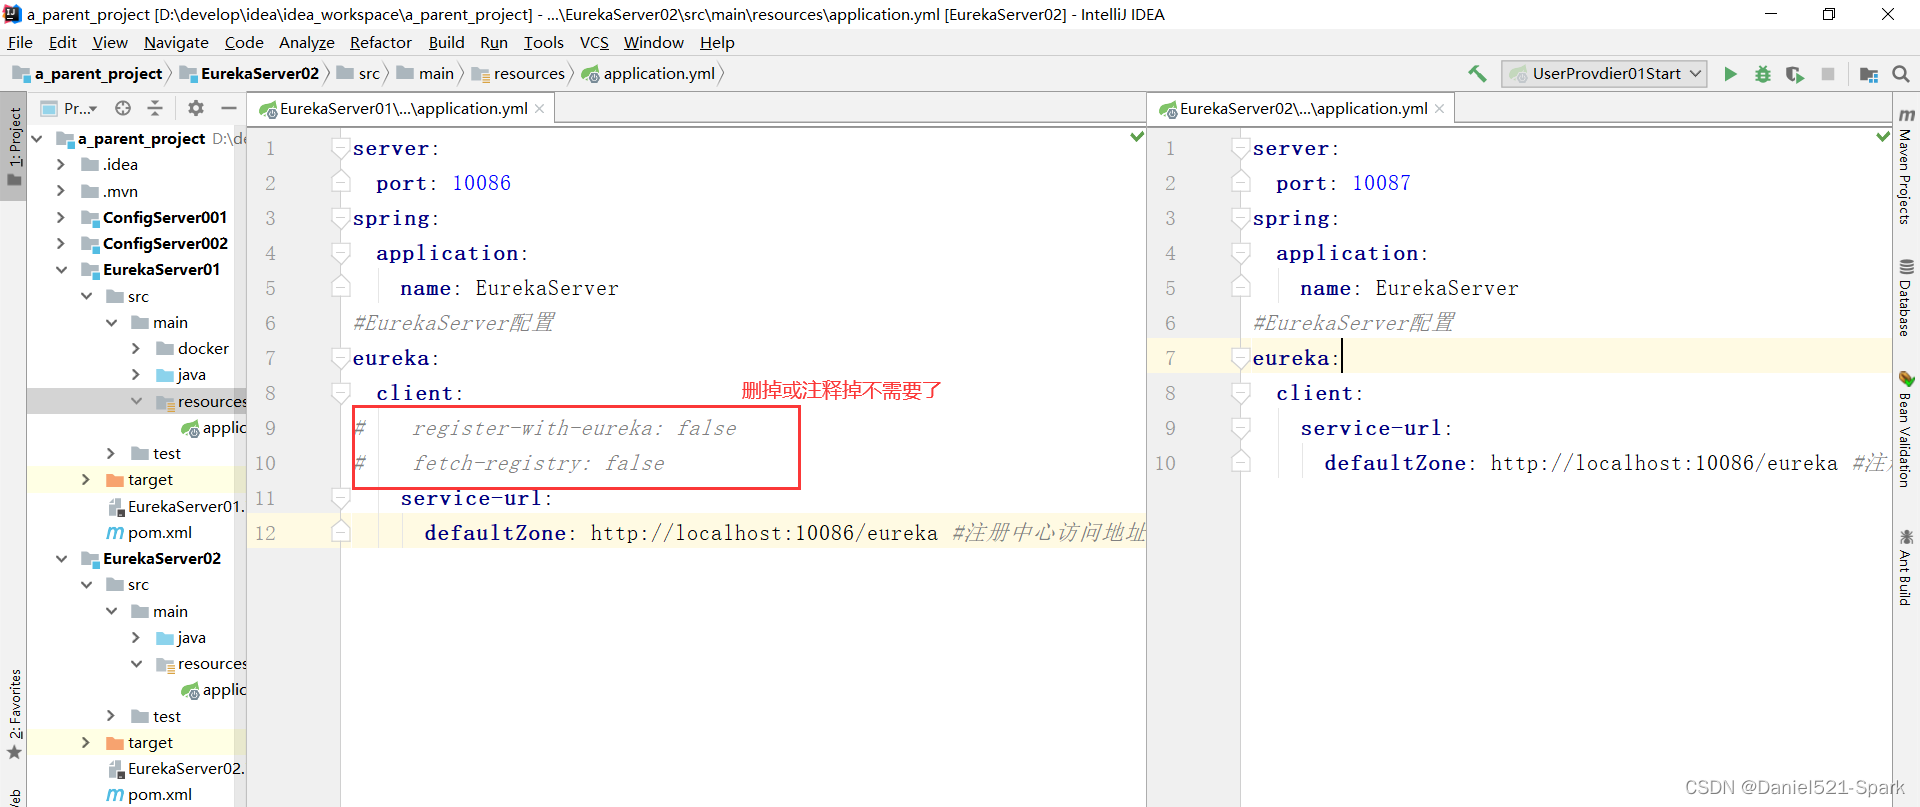The height and width of the screenshot is (807, 1920).
Task: Open application.yml under EureakaServer02 resources
Action: 214,690
